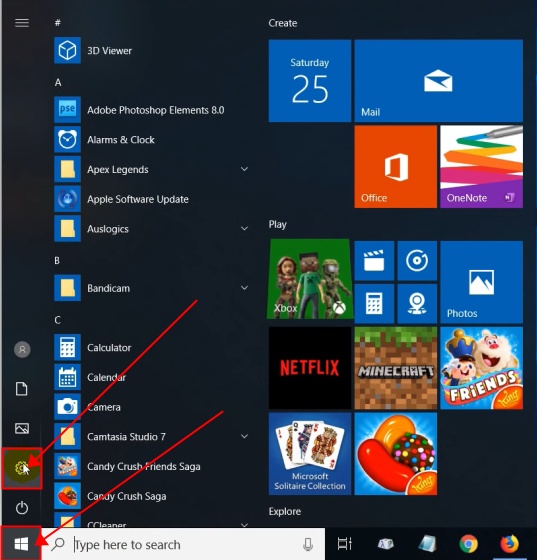The image size is (537, 560).
Task: Open the Mail tile
Action: (x=438, y=81)
